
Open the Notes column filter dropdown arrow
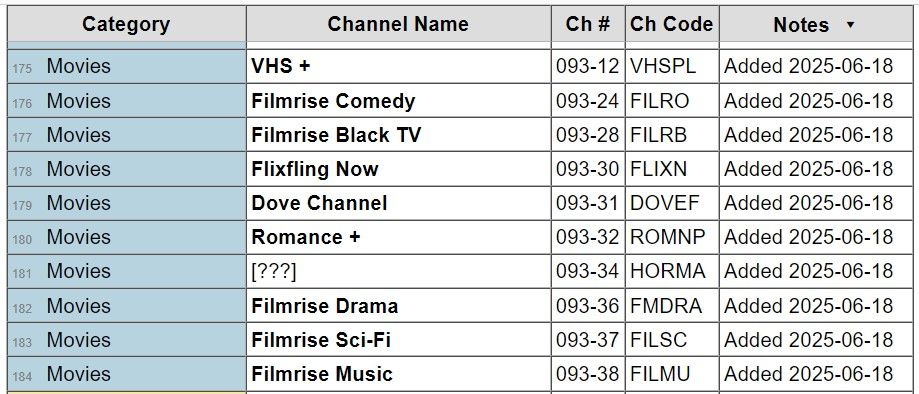(x=850, y=25)
